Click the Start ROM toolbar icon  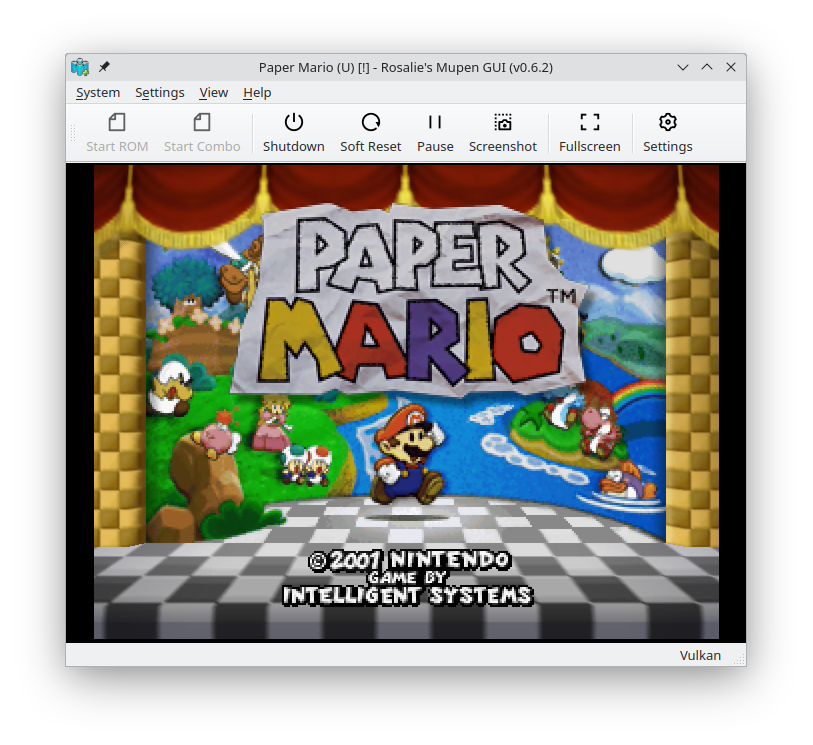pyautogui.click(x=117, y=133)
